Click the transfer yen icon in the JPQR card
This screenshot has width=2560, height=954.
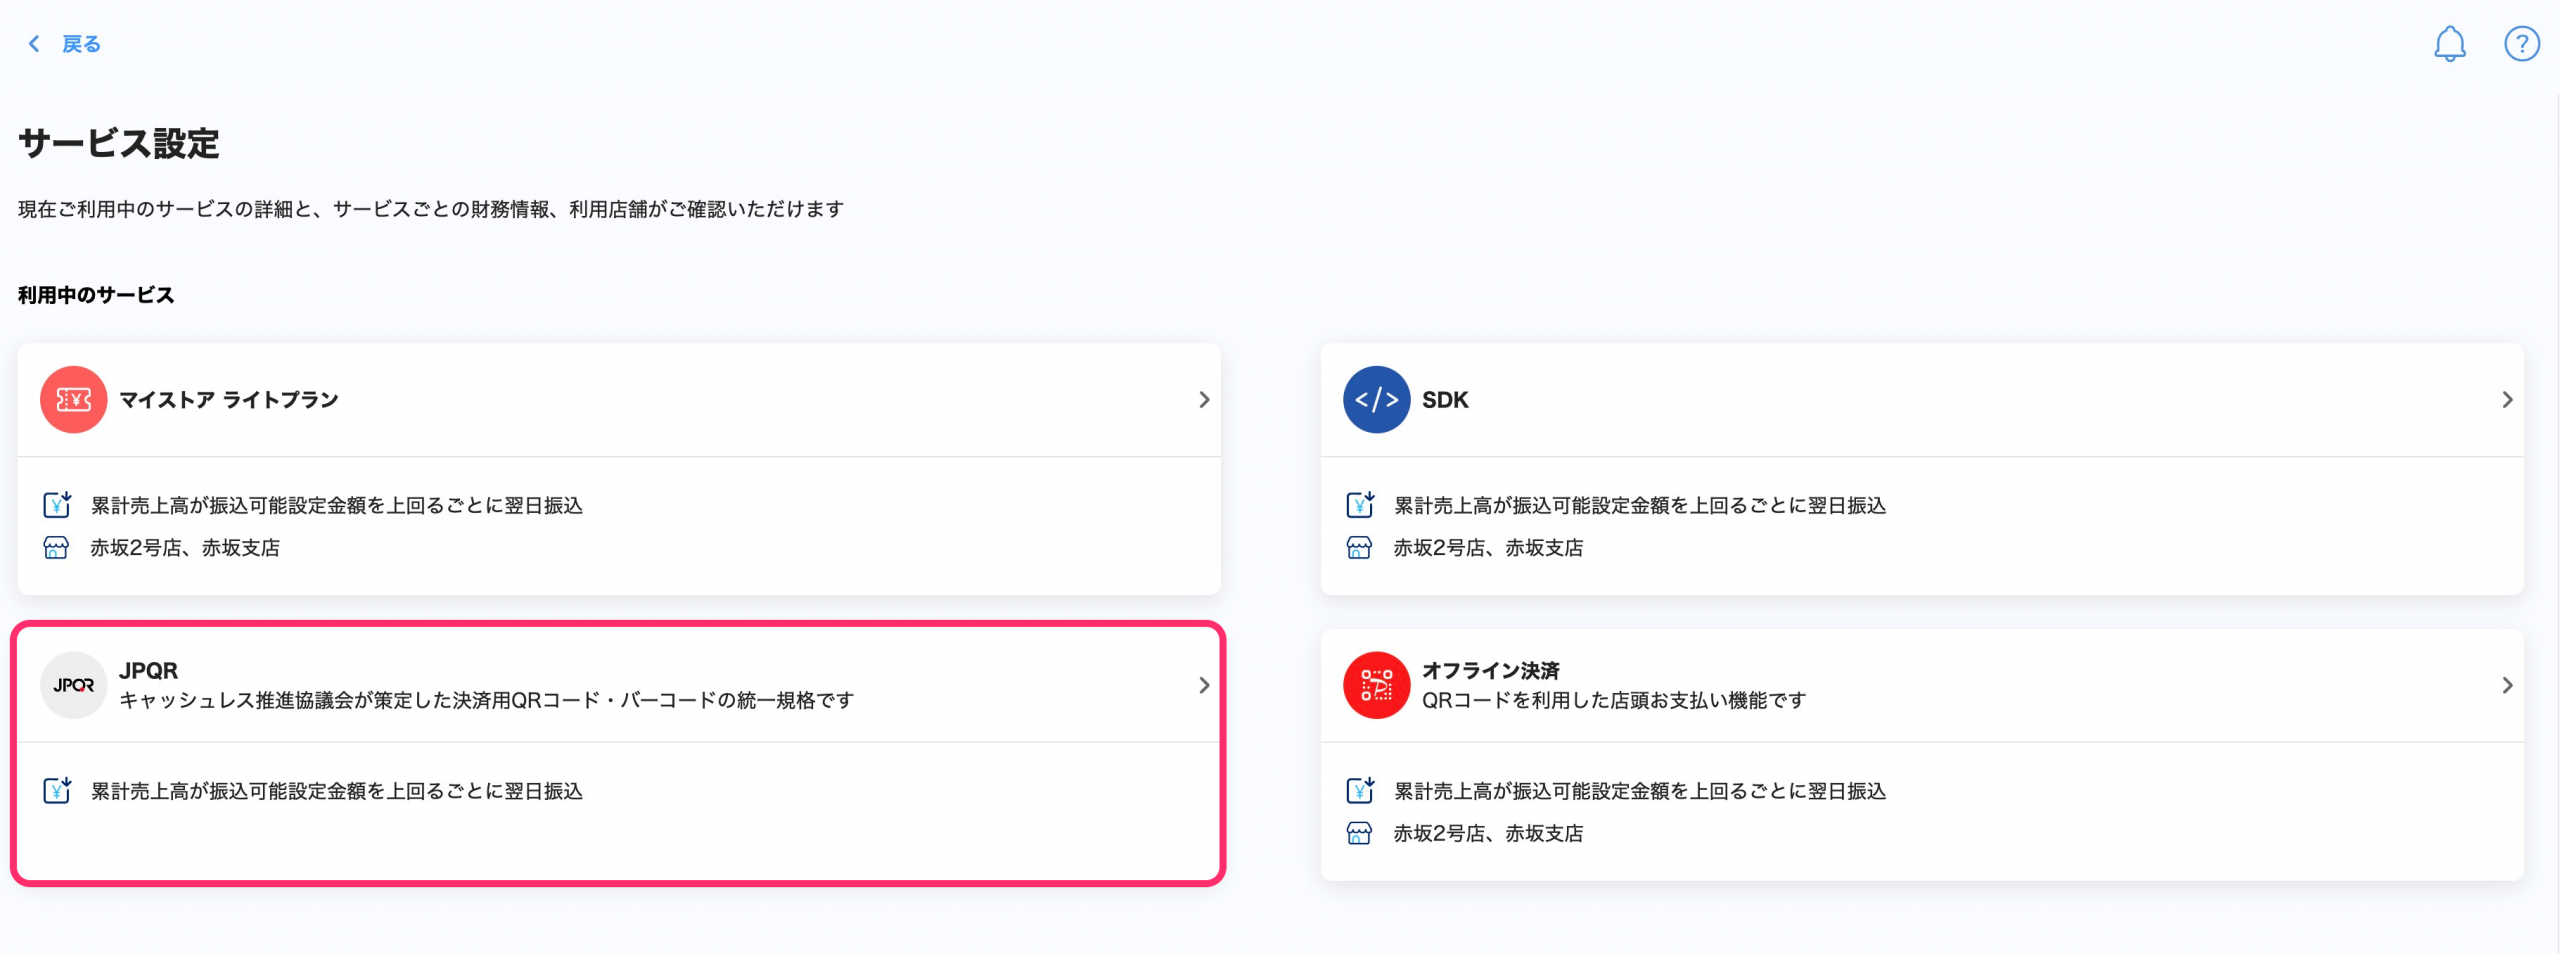pyautogui.click(x=57, y=790)
